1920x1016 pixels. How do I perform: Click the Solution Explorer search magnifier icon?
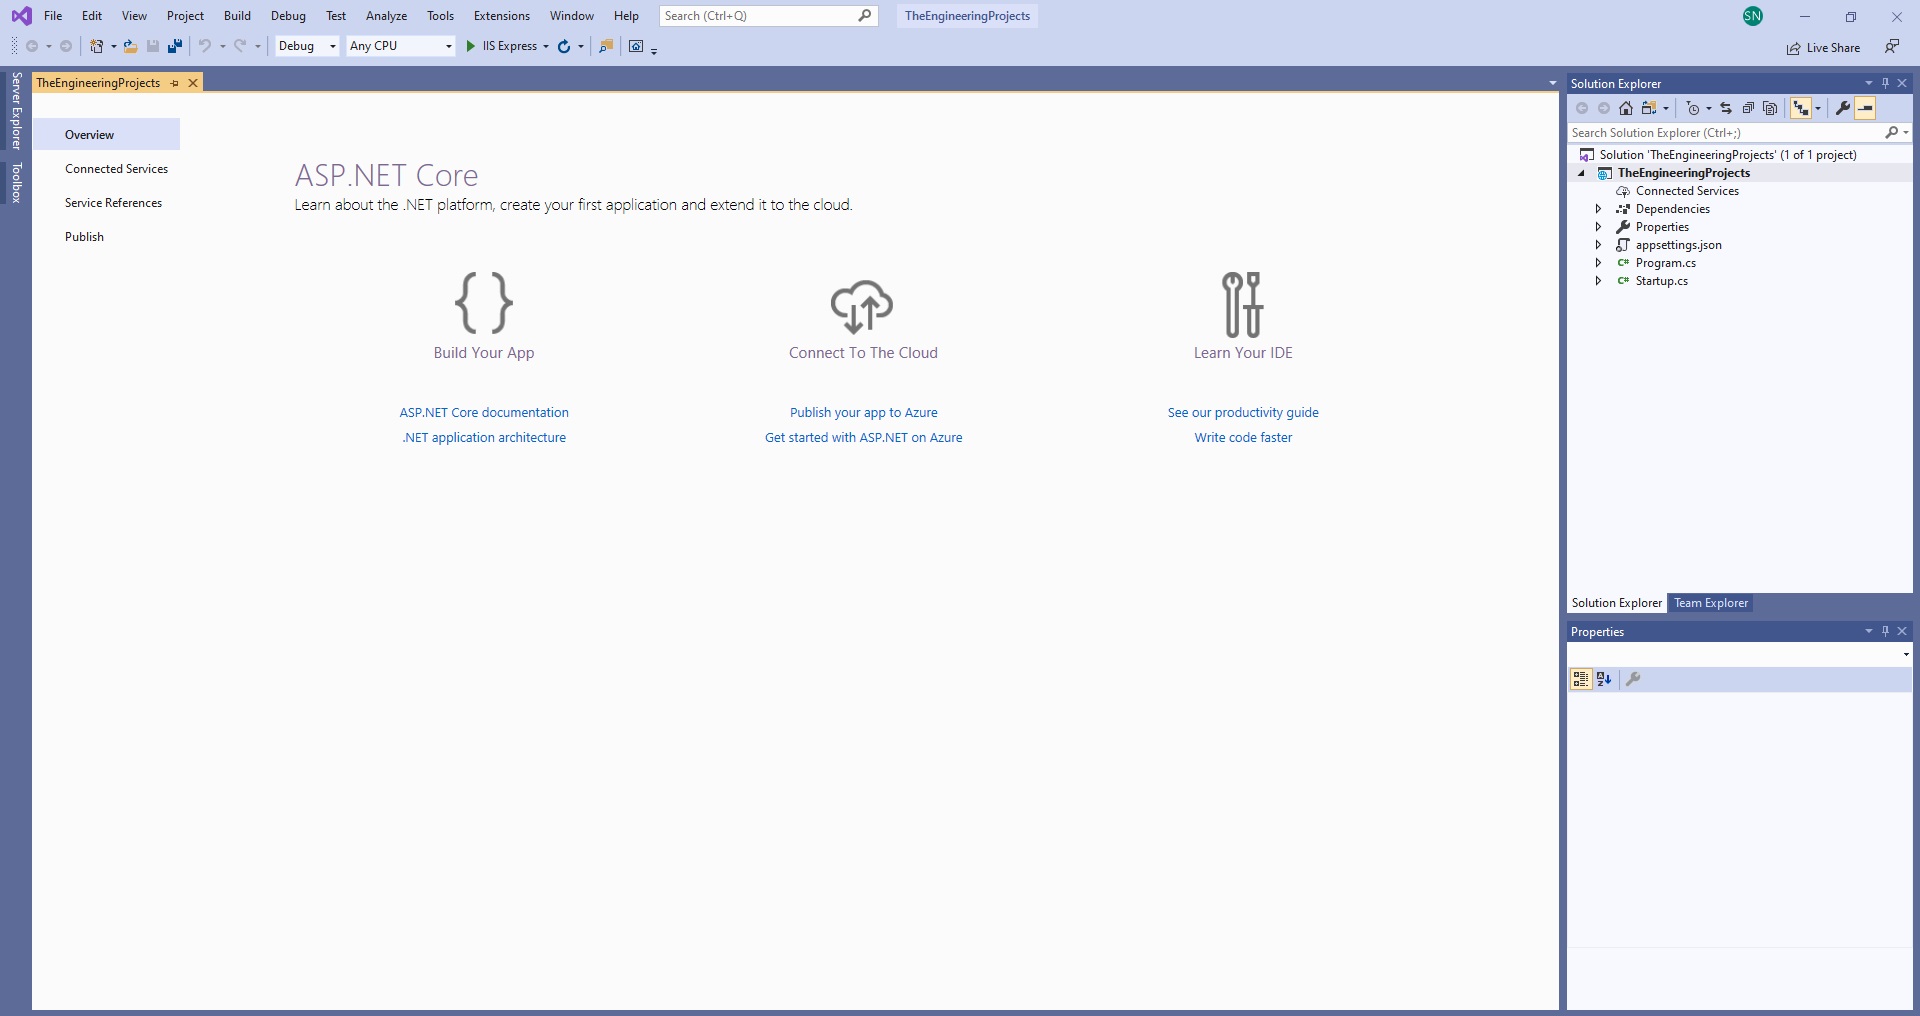pos(1892,132)
